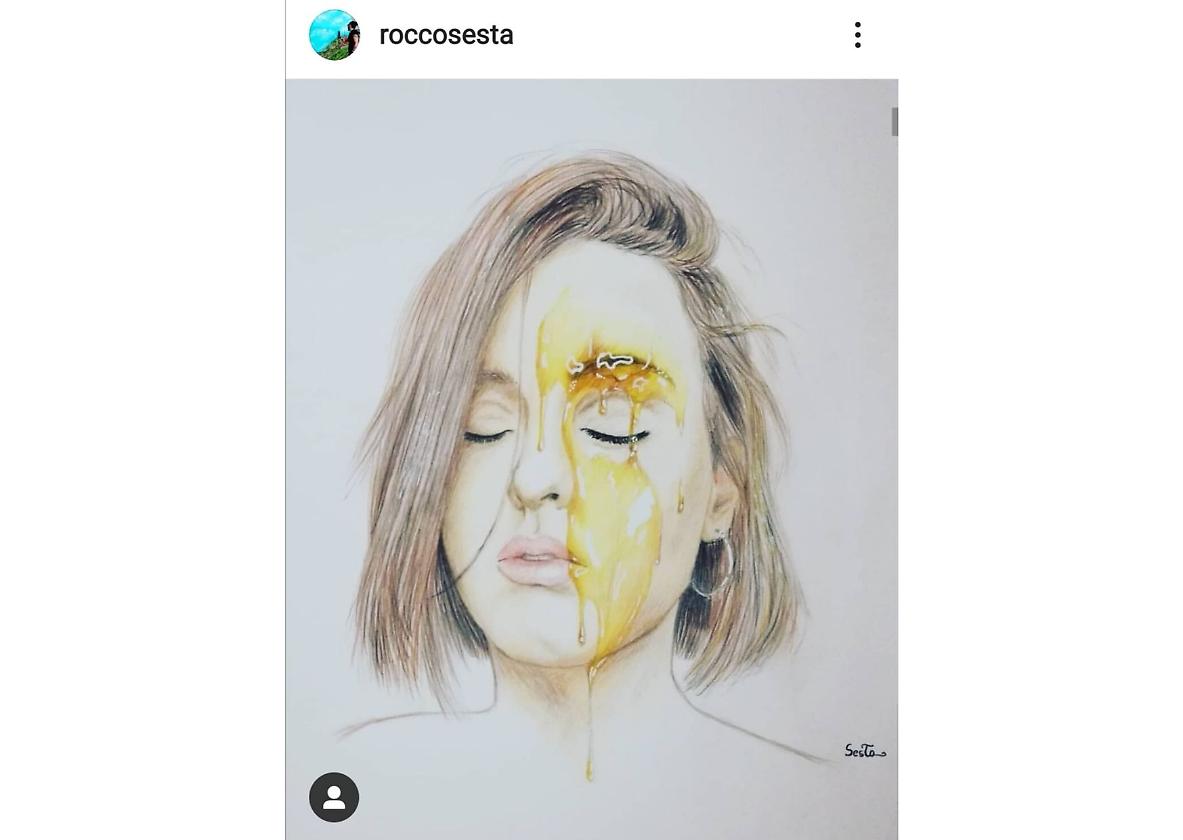This screenshot has height=840, width=1183.
Task: Click the Sesta signature on the drawing
Action: coord(865,751)
